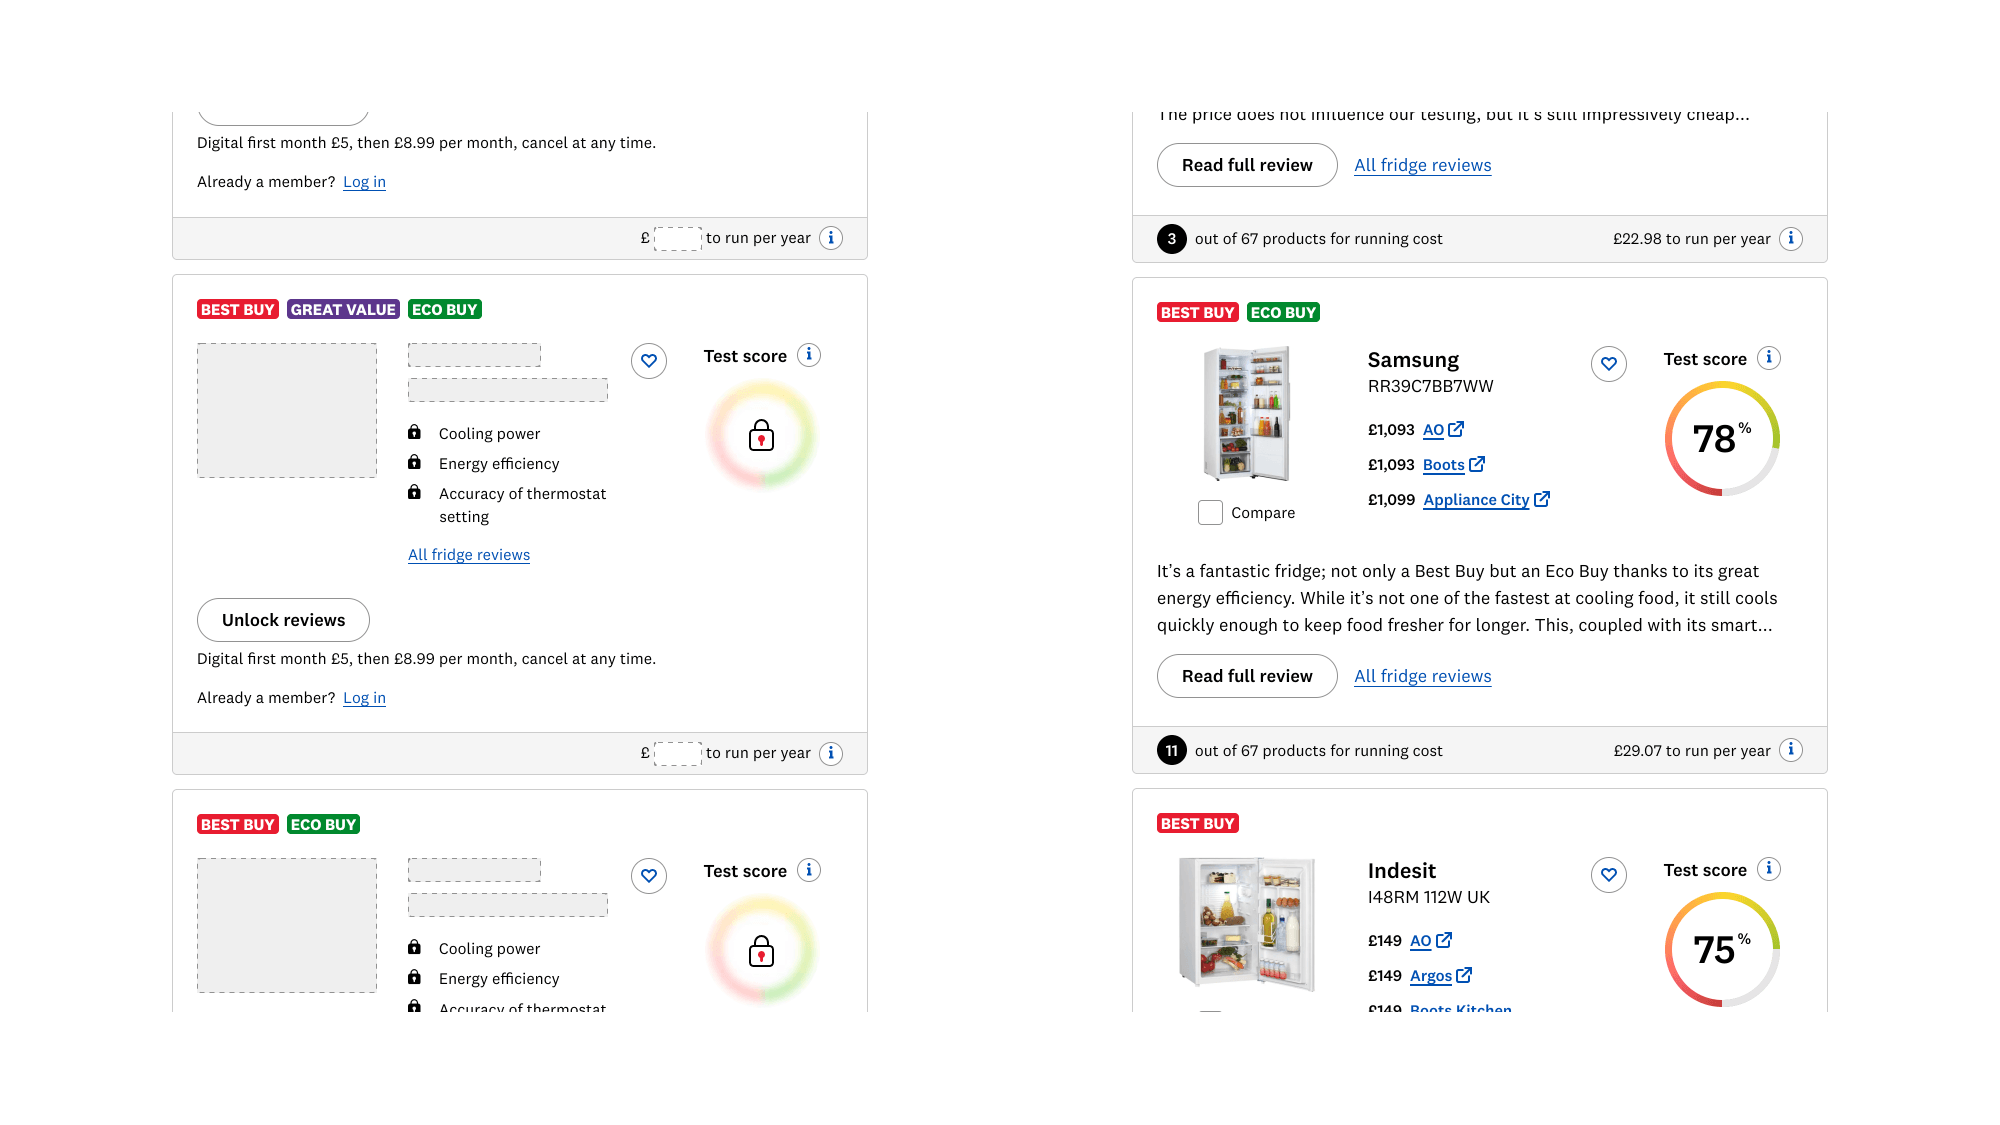Click the 78% test score gauge
The width and height of the screenshot is (2000, 1125).
coord(1721,438)
